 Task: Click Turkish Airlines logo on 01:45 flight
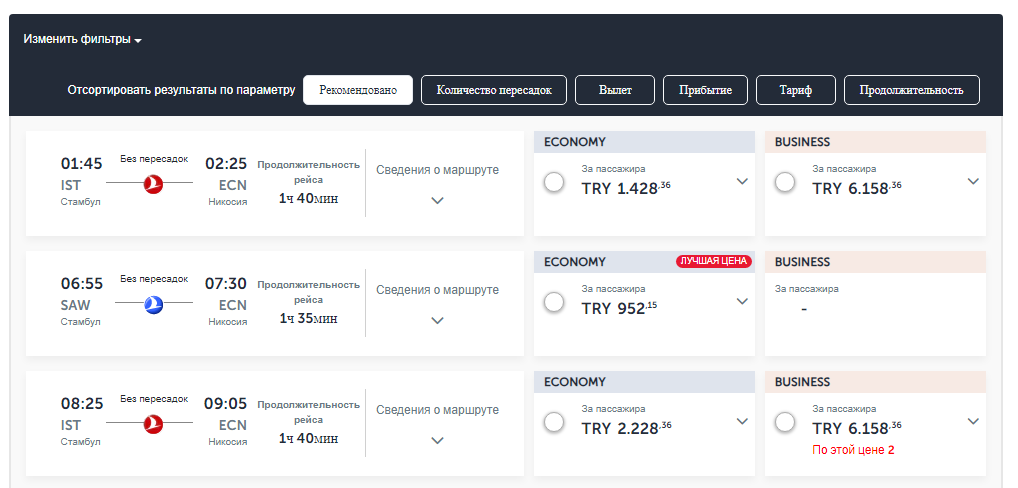click(x=153, y=184)
